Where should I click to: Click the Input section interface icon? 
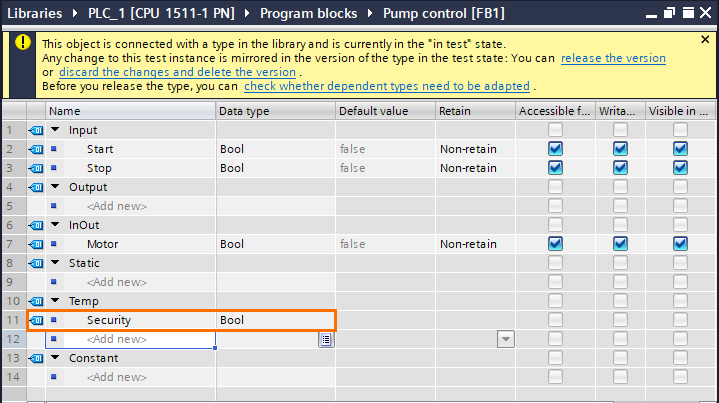pyautogui.click(x=36, y=130)
